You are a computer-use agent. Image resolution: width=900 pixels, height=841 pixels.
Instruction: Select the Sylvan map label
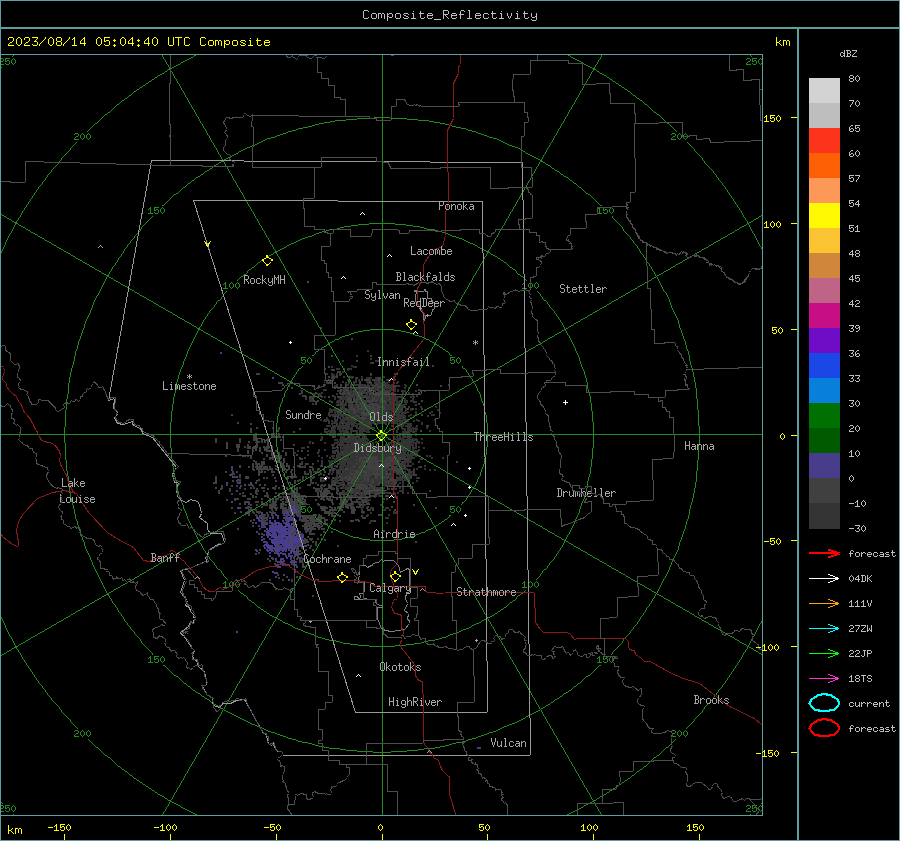pos(382,295)
